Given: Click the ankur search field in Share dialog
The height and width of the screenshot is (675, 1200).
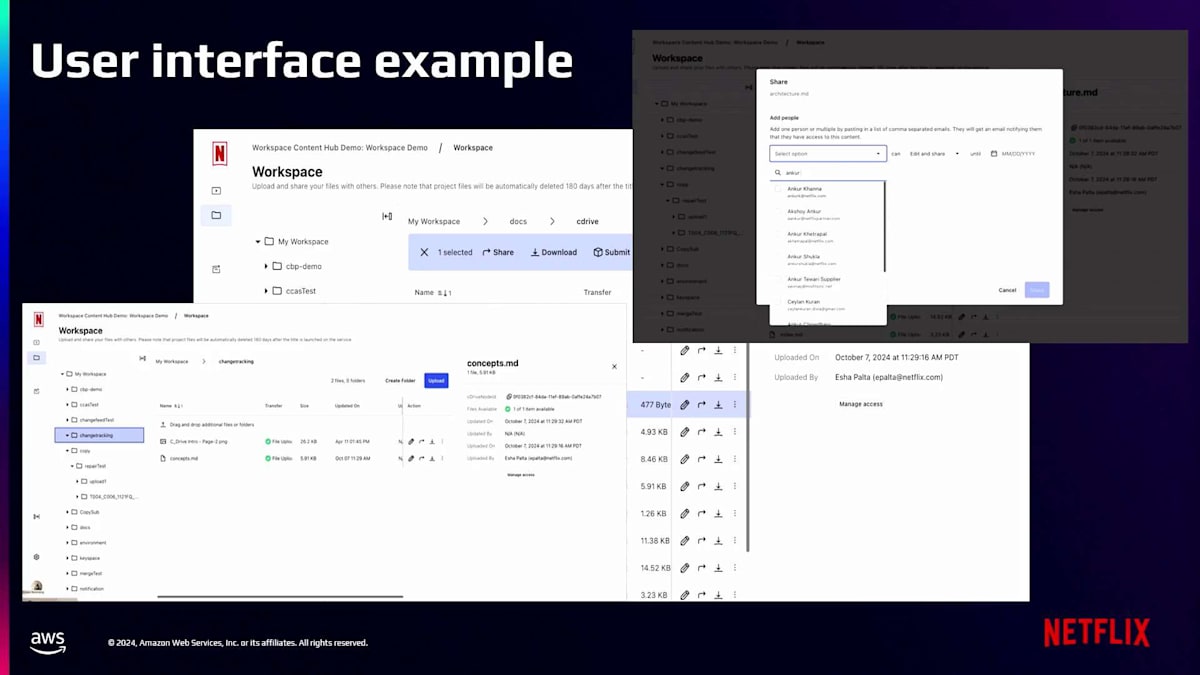Looking at the screenshot, I should 828,172.
